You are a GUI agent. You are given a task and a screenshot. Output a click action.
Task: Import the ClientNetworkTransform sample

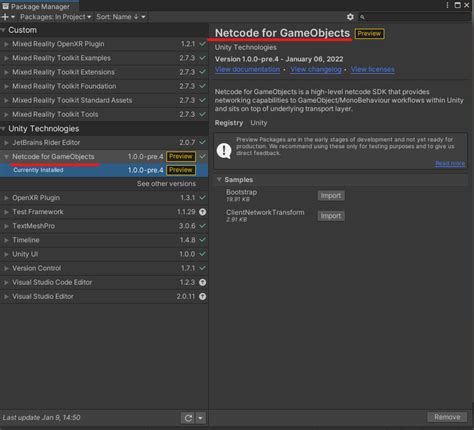[x=331, y=216]
